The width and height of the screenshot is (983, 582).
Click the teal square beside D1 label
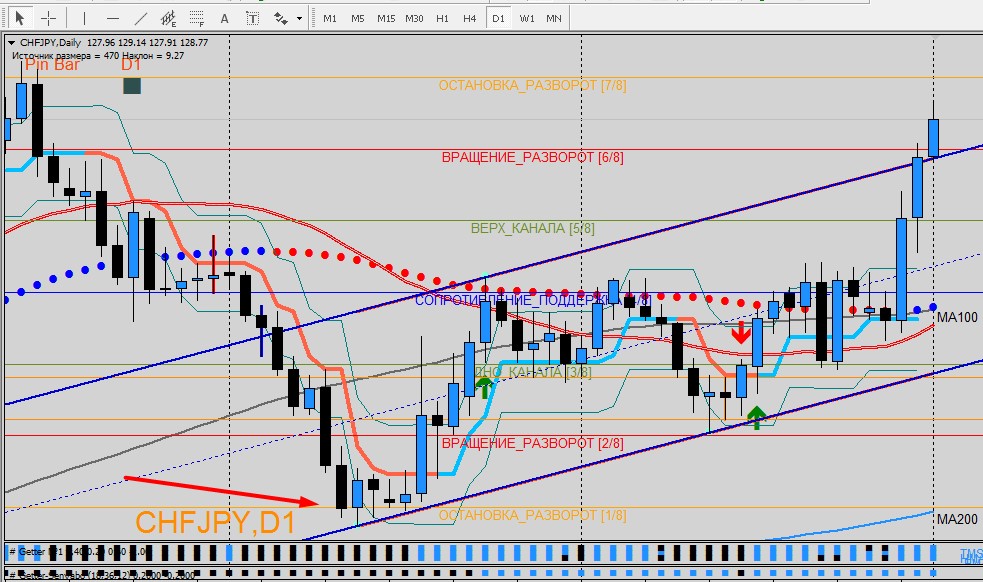point(132,86)
